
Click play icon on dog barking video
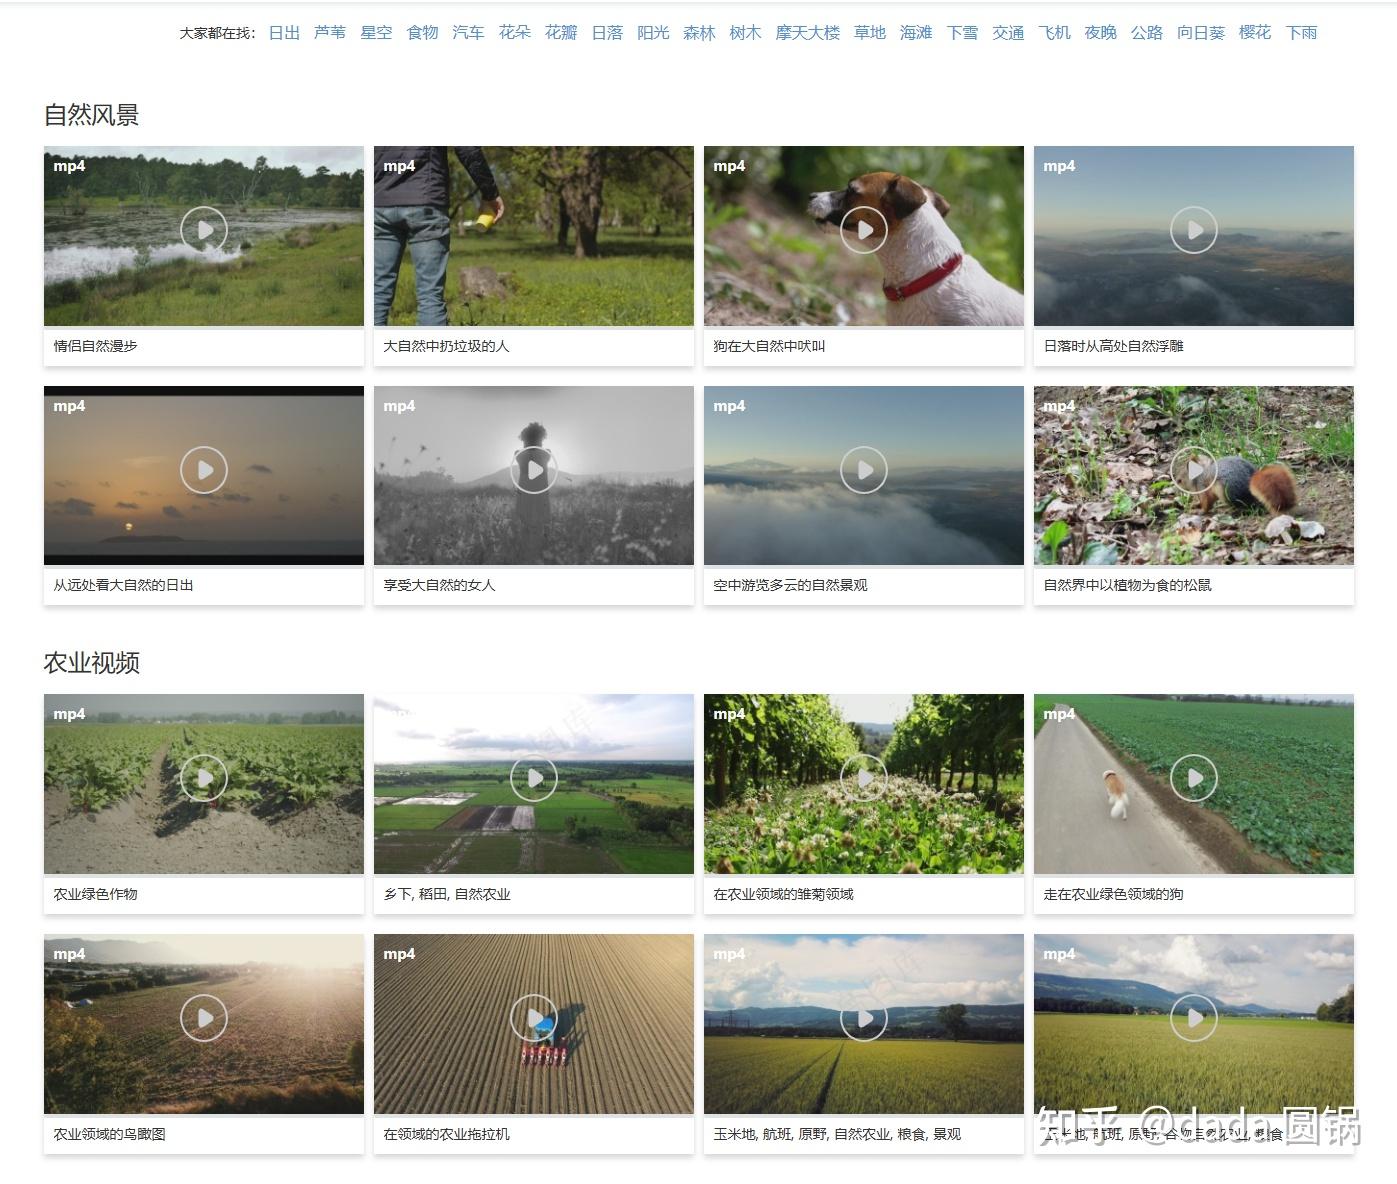click(864, 230)
